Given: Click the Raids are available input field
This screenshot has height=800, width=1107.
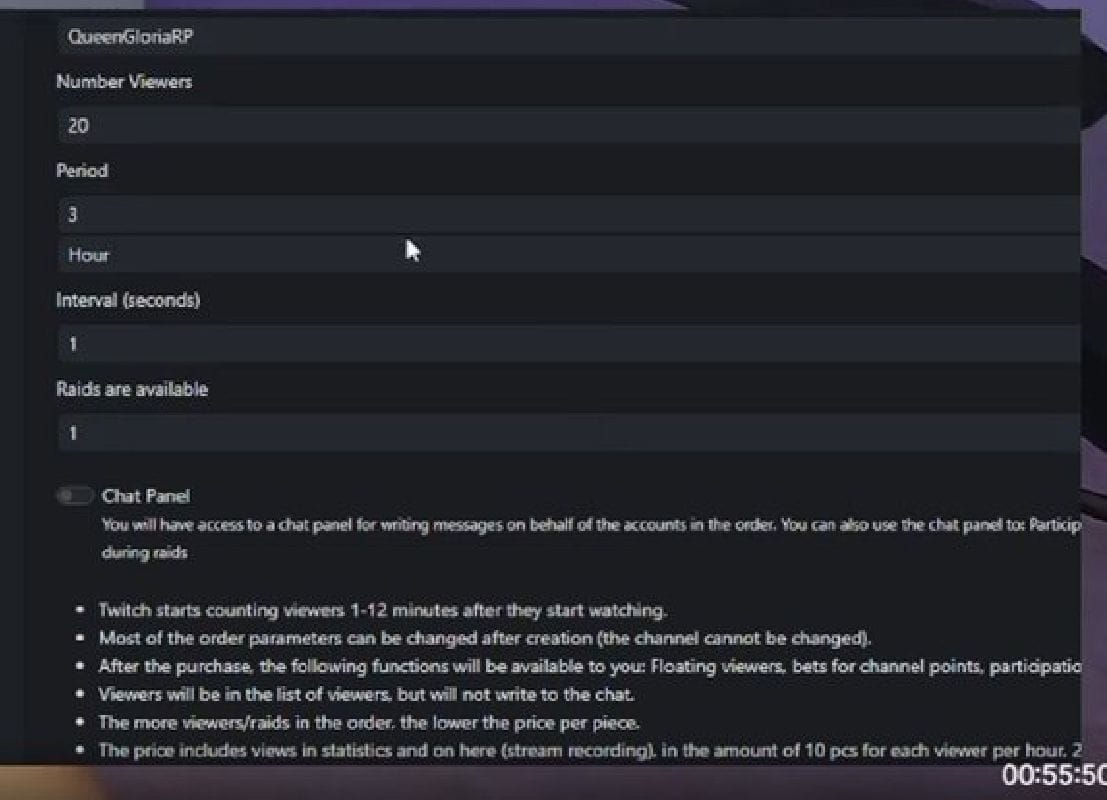Looking at the screenshot, I should 568,433.
